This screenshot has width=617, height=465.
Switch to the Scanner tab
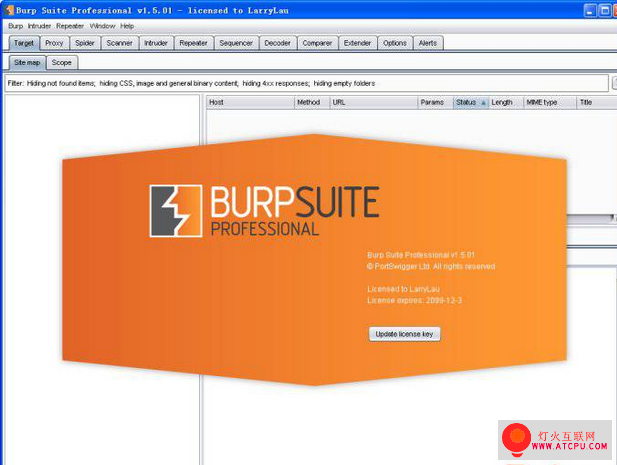[x=120, y=43]
